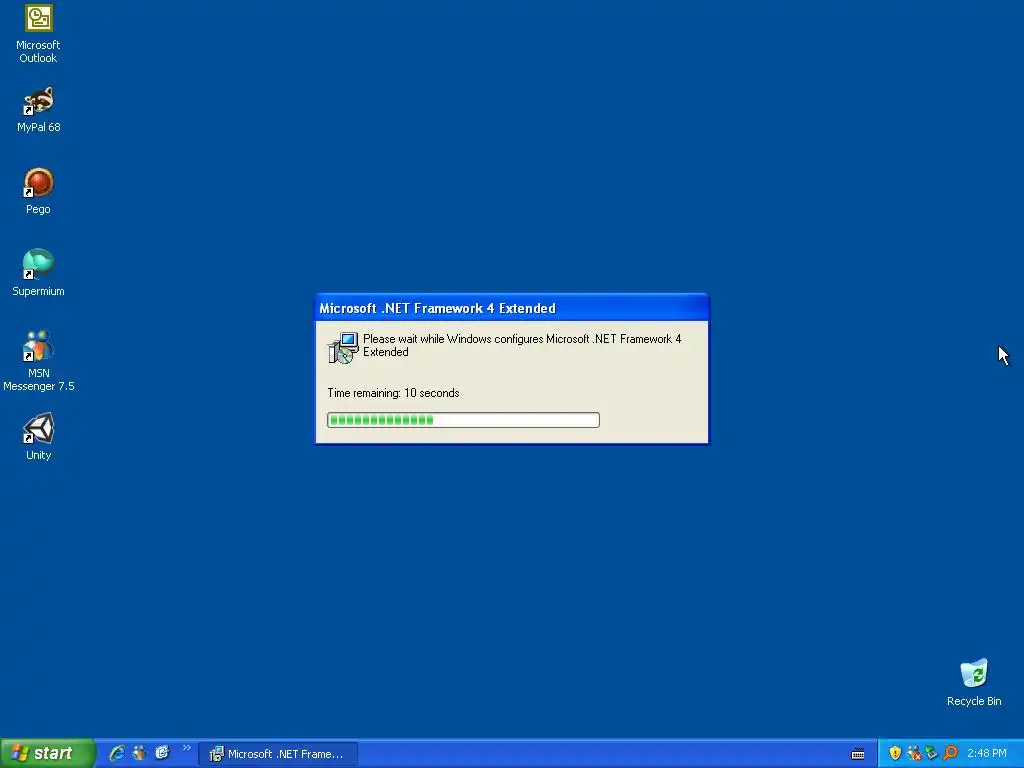Select the Supermium desktop shortcut

[39, 273]
